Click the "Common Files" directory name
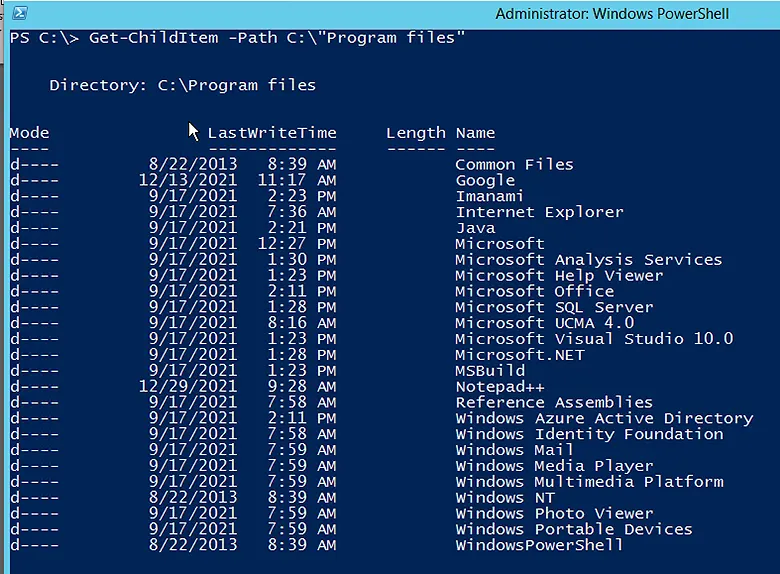This screenshot has height=574, width=780. pos(514,165)
